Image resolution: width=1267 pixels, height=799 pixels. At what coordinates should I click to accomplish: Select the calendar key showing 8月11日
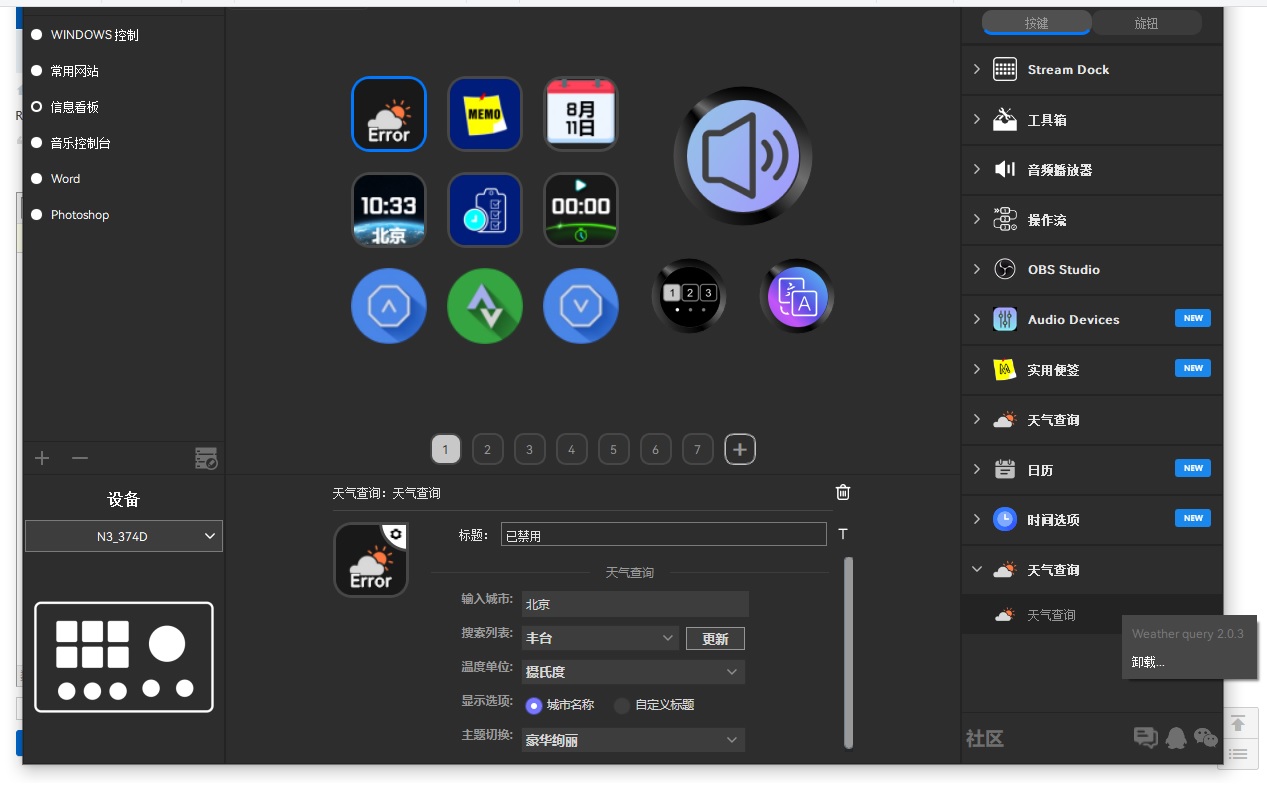pos(581,114)
